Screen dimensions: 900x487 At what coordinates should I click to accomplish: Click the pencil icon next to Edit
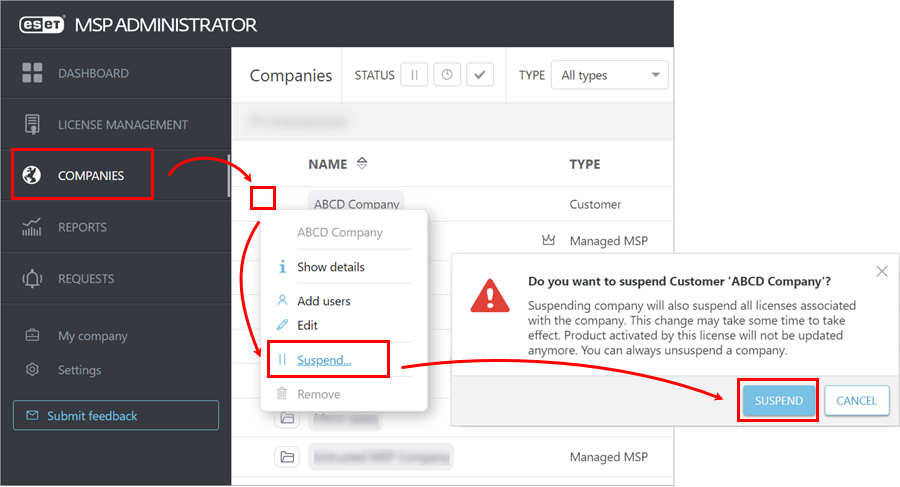click(x=282, y=325)
